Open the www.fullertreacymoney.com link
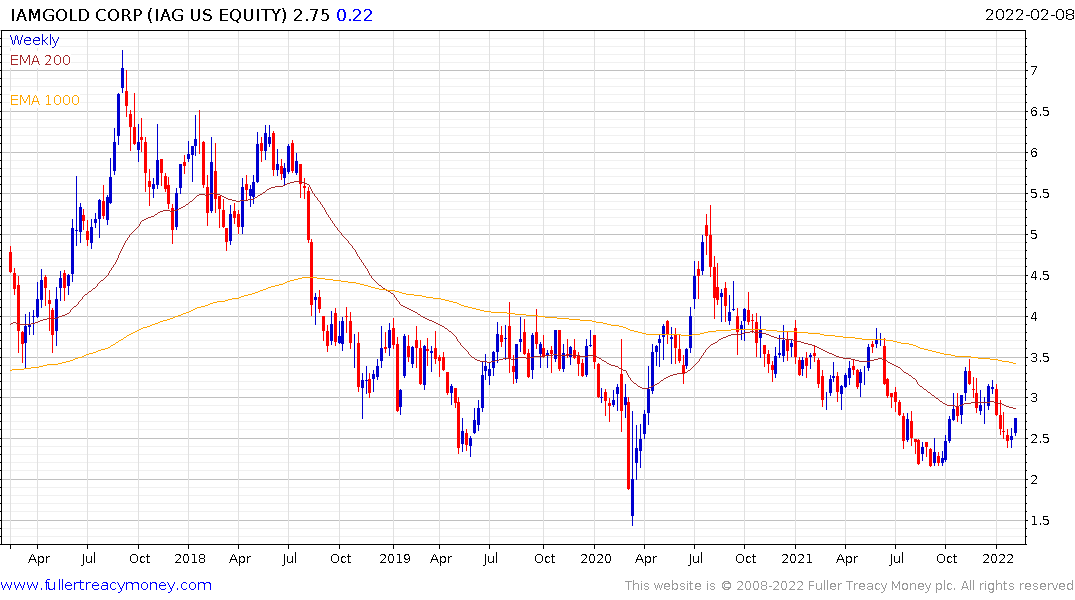The height and width of the screenshot is (600, 1075). 106,585
